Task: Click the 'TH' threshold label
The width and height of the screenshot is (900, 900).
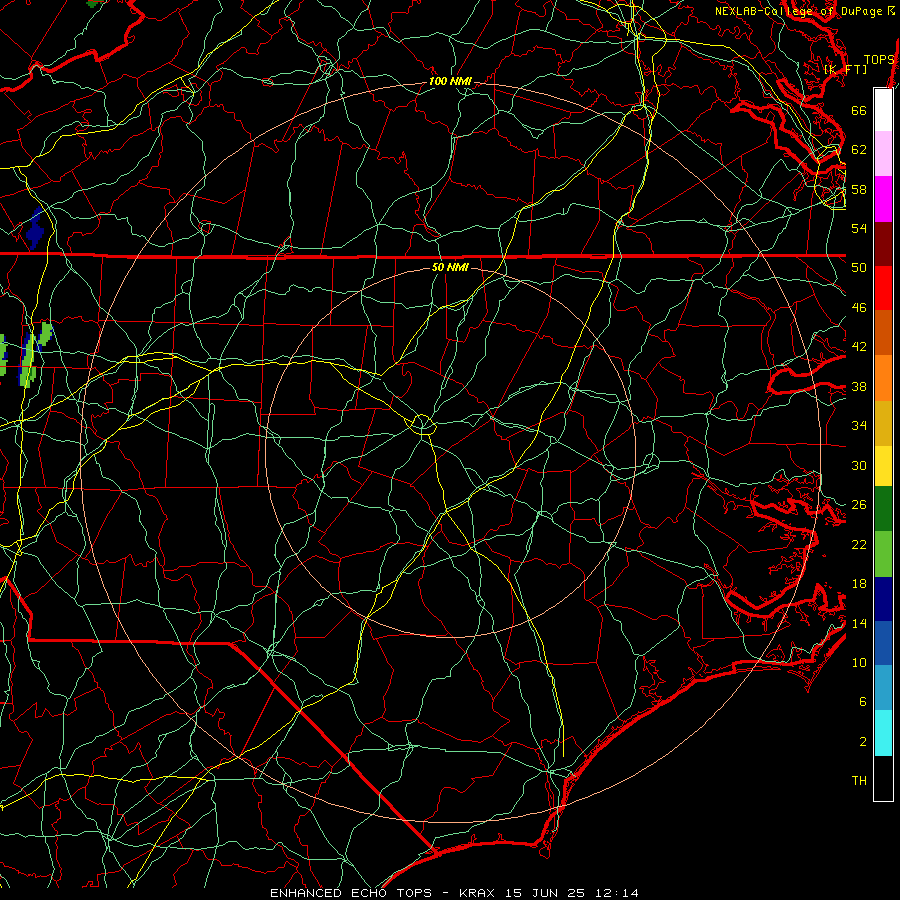Action: click(859, 781)
